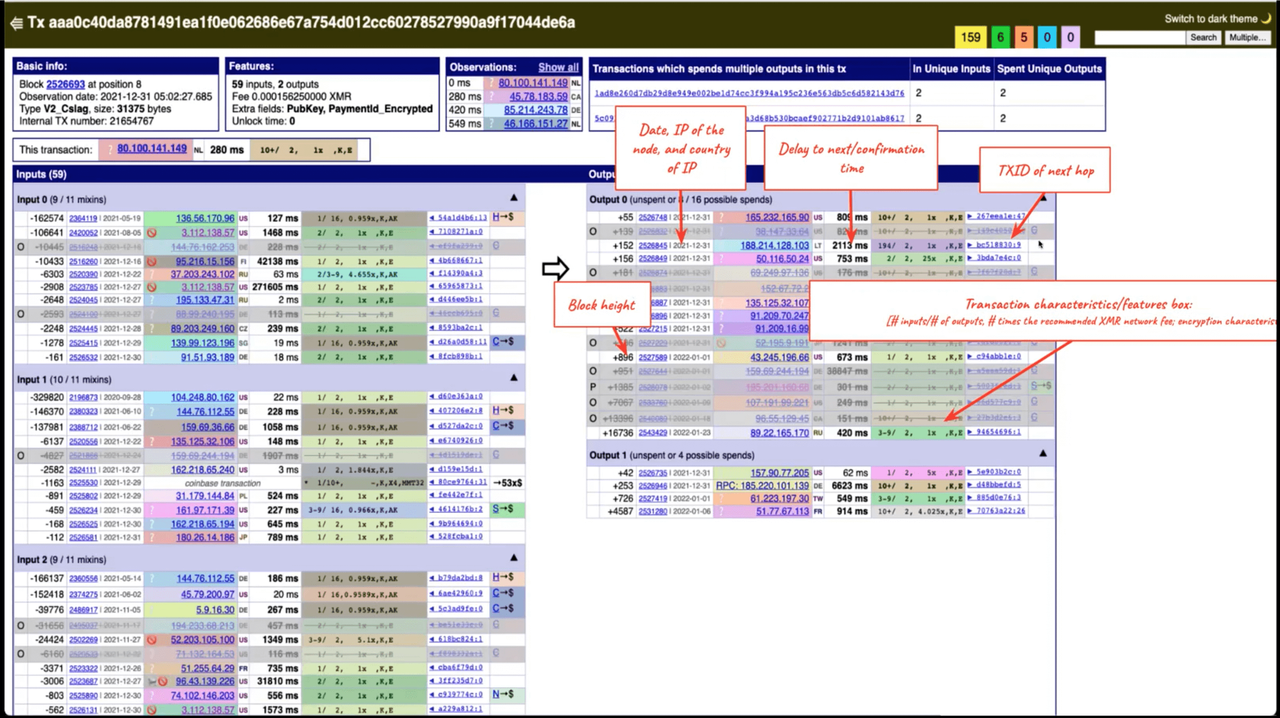Click the yellow 159 counter badge
The height and width of the screenshot is (718, 1280).
(970, 37)
